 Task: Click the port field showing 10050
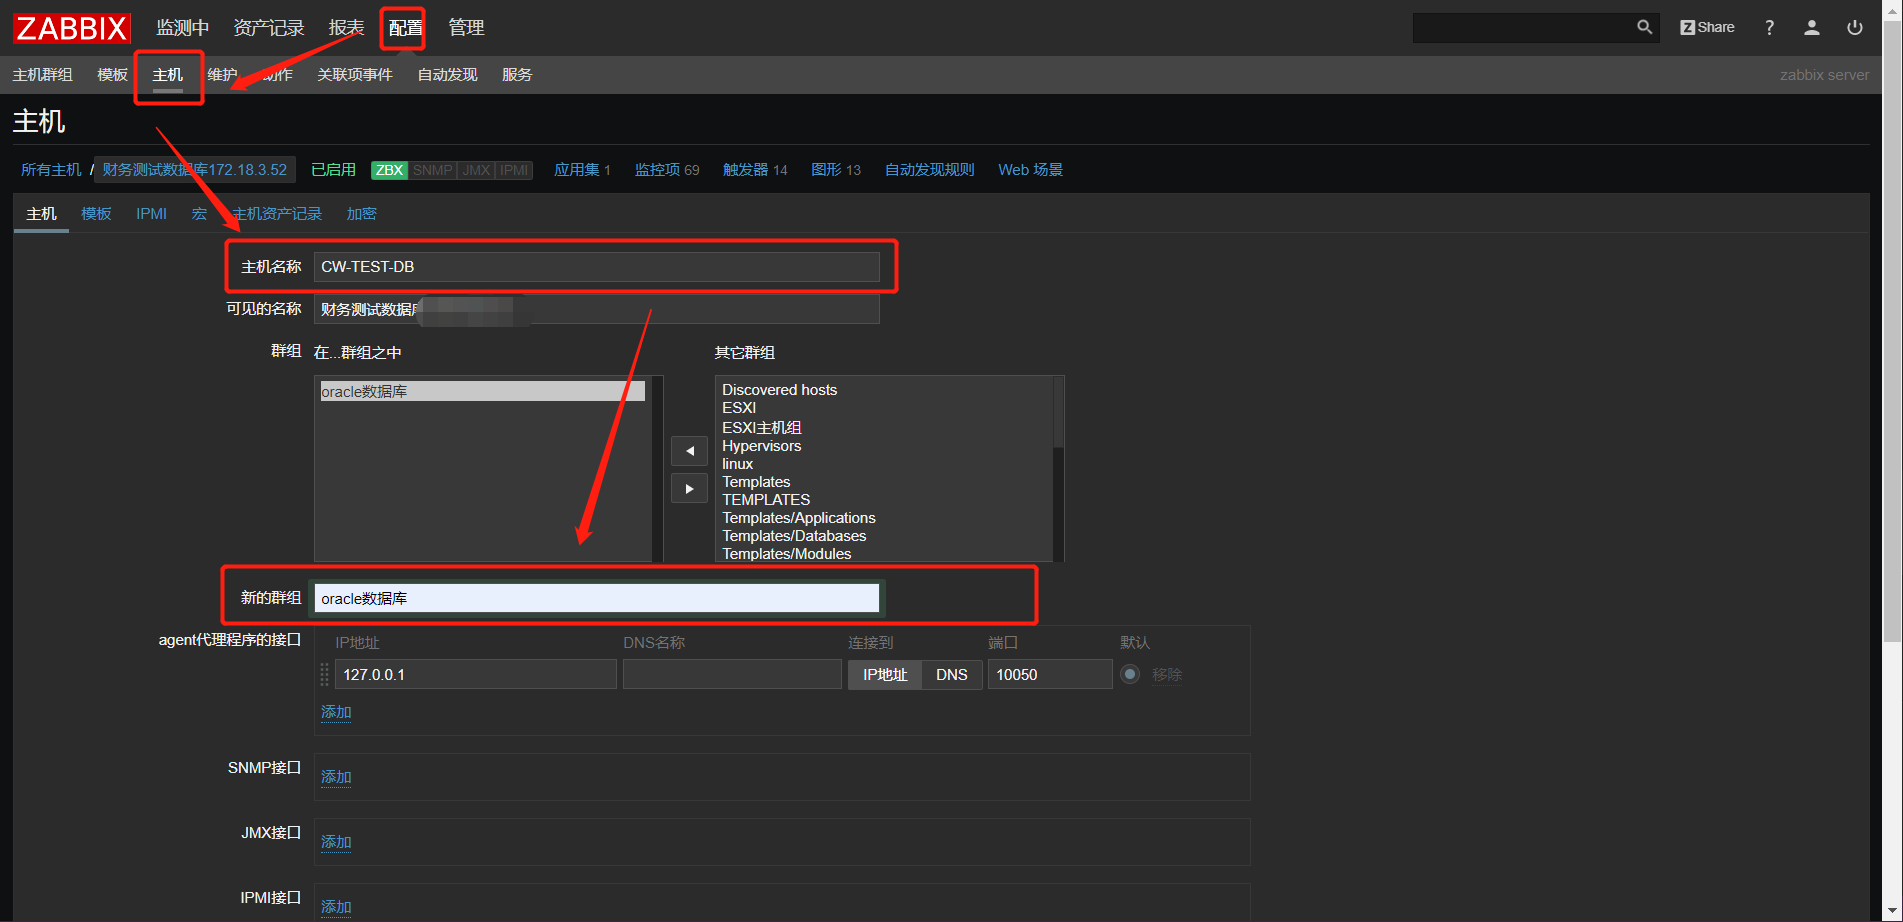pos(1050,674)
